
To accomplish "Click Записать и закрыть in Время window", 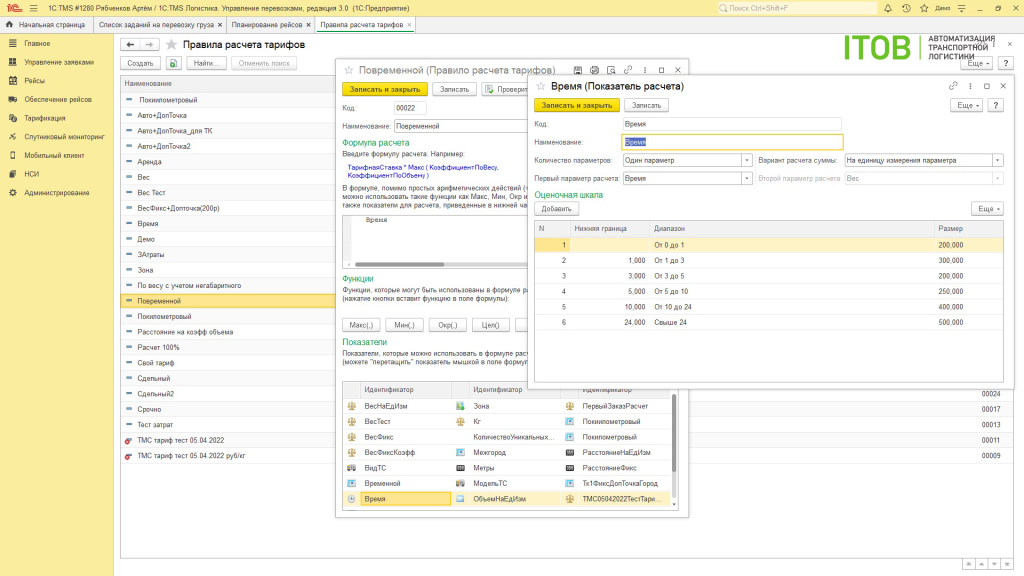I will coord(577,105).
